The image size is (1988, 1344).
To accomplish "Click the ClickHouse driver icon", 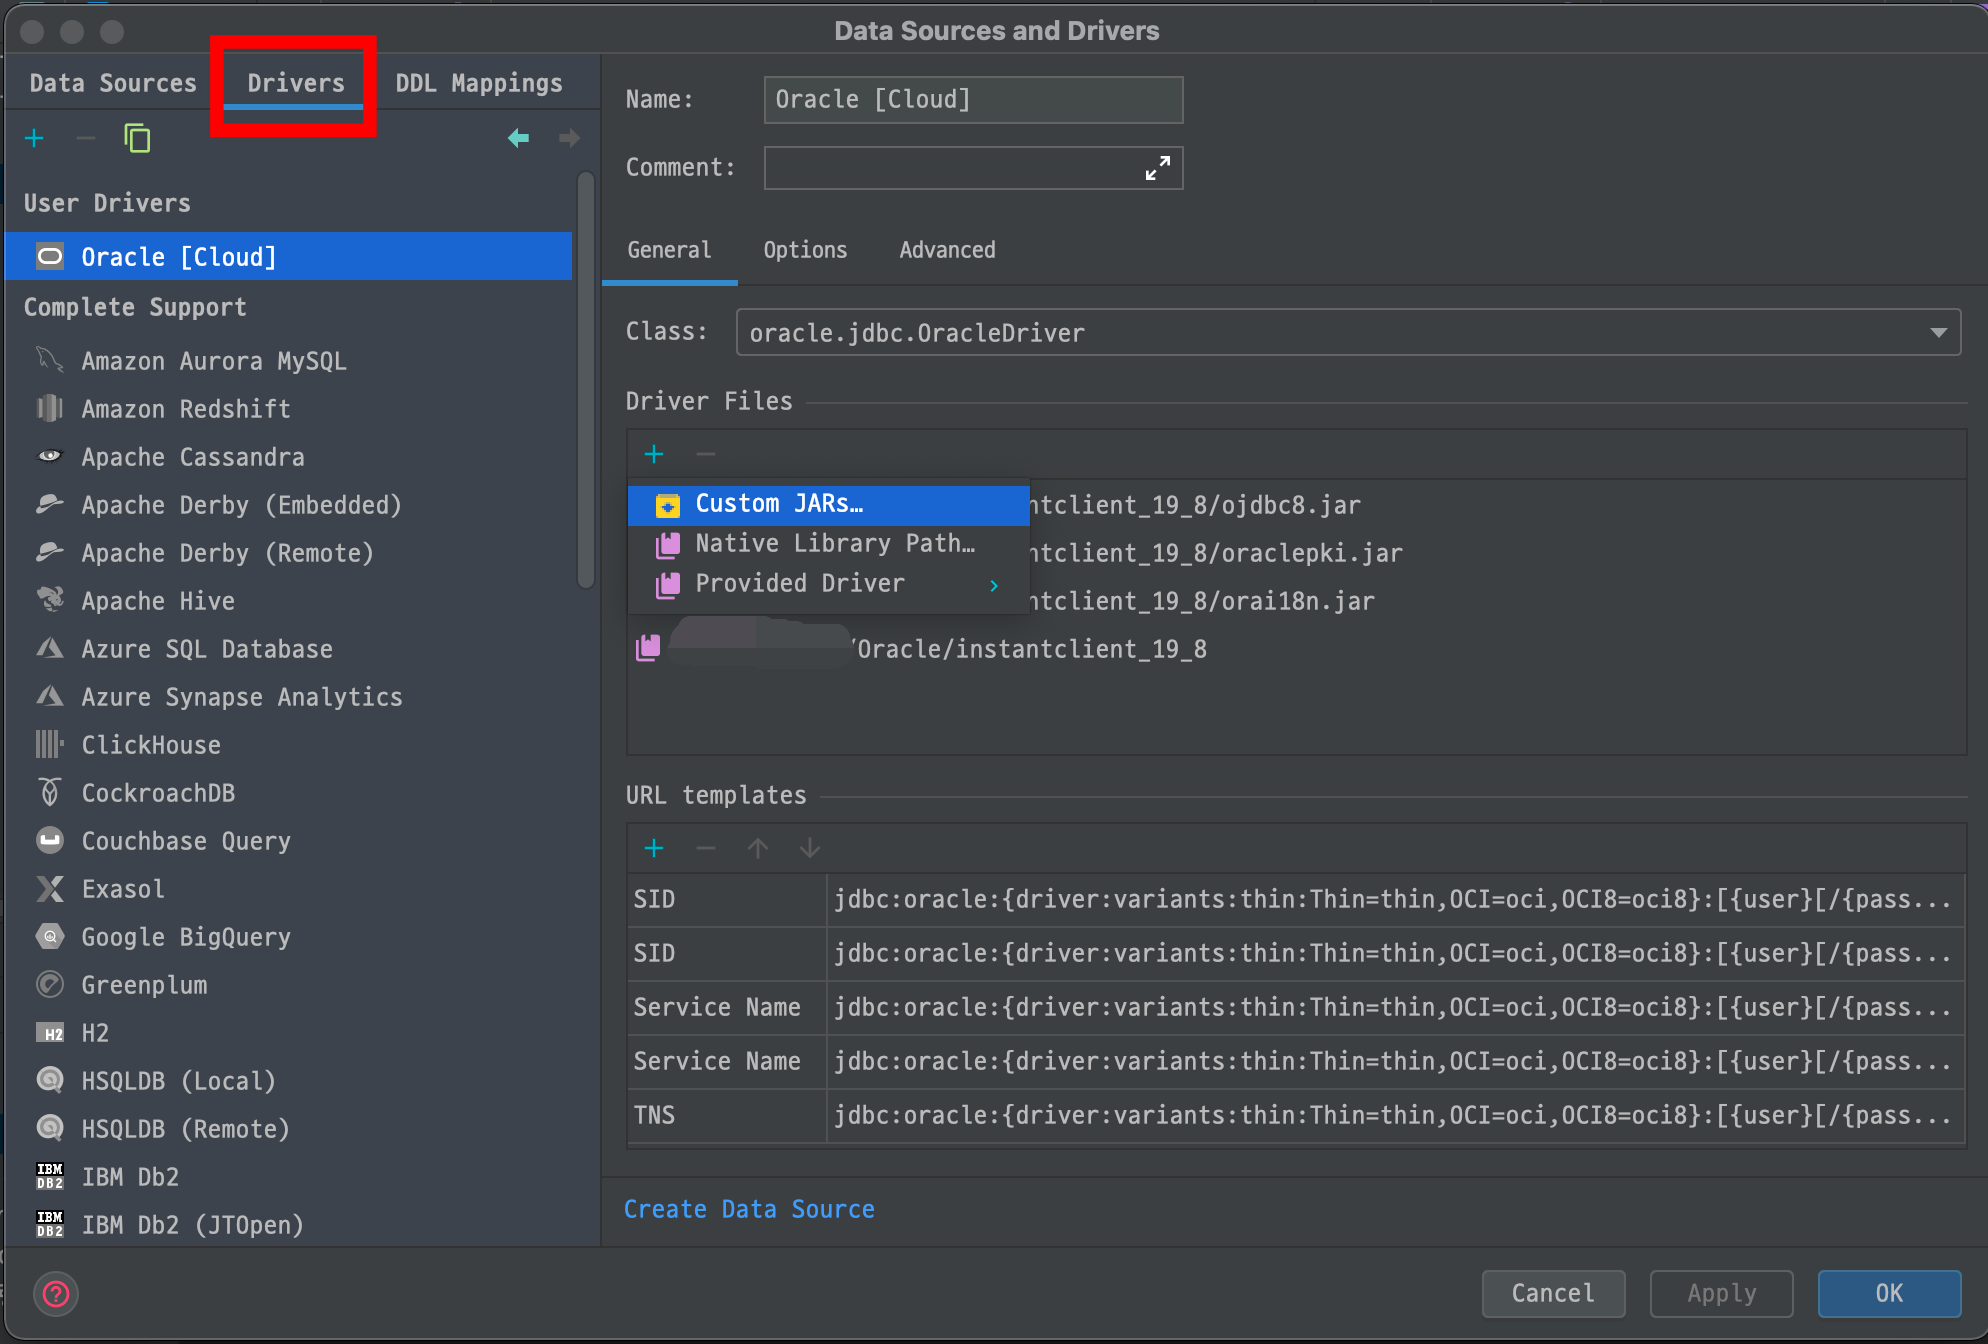I will [x=50, y=744].
